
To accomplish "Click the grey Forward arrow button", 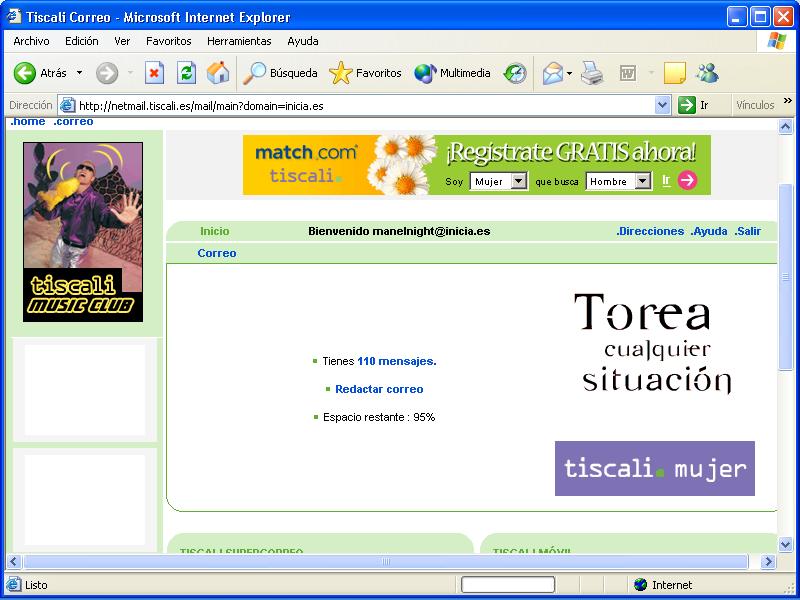I will [x=107, y=73].
